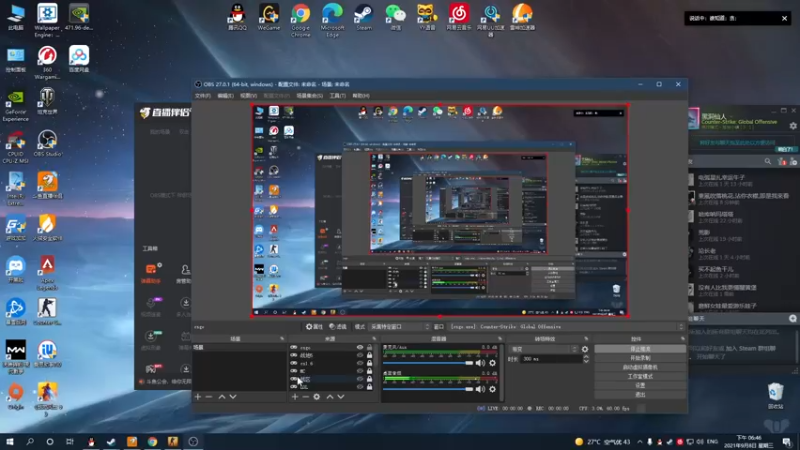Toggle lock on csgo source
This screenshot has height=450, width=800.
(x=369, y=347)
